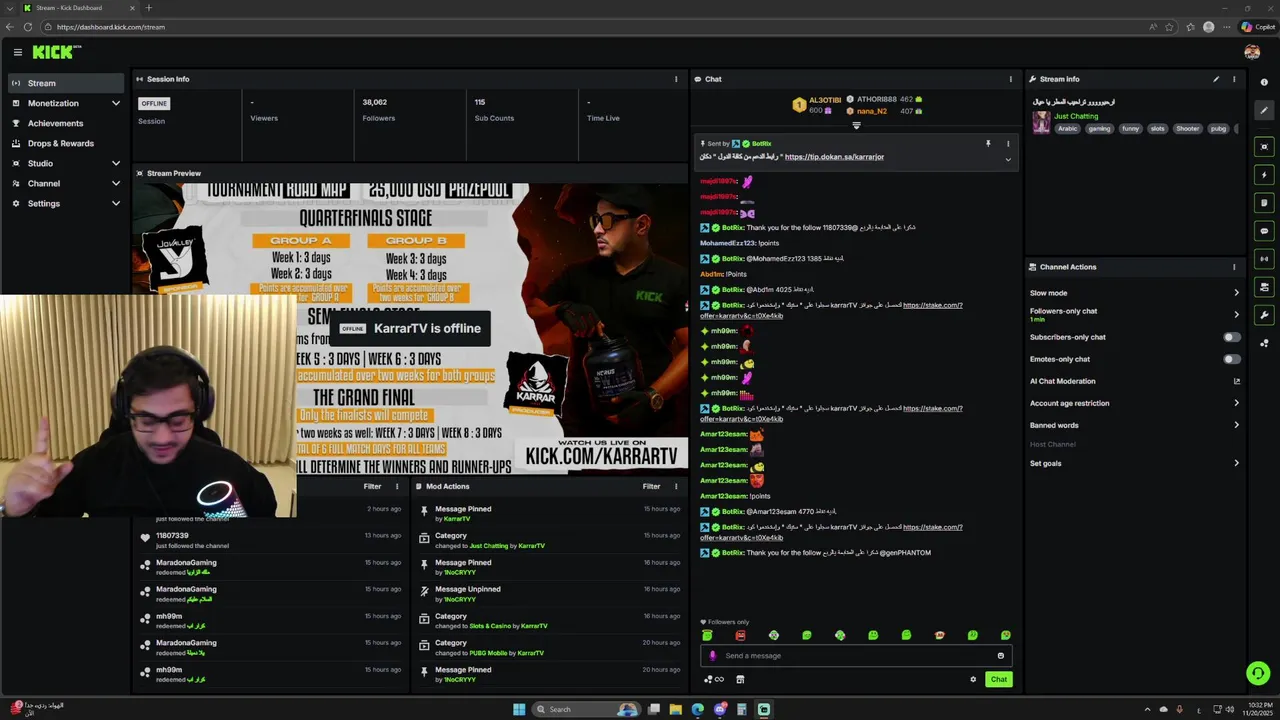Click the Just Chatting category link
The image size is (1280, 720).
pos(1076,116)
